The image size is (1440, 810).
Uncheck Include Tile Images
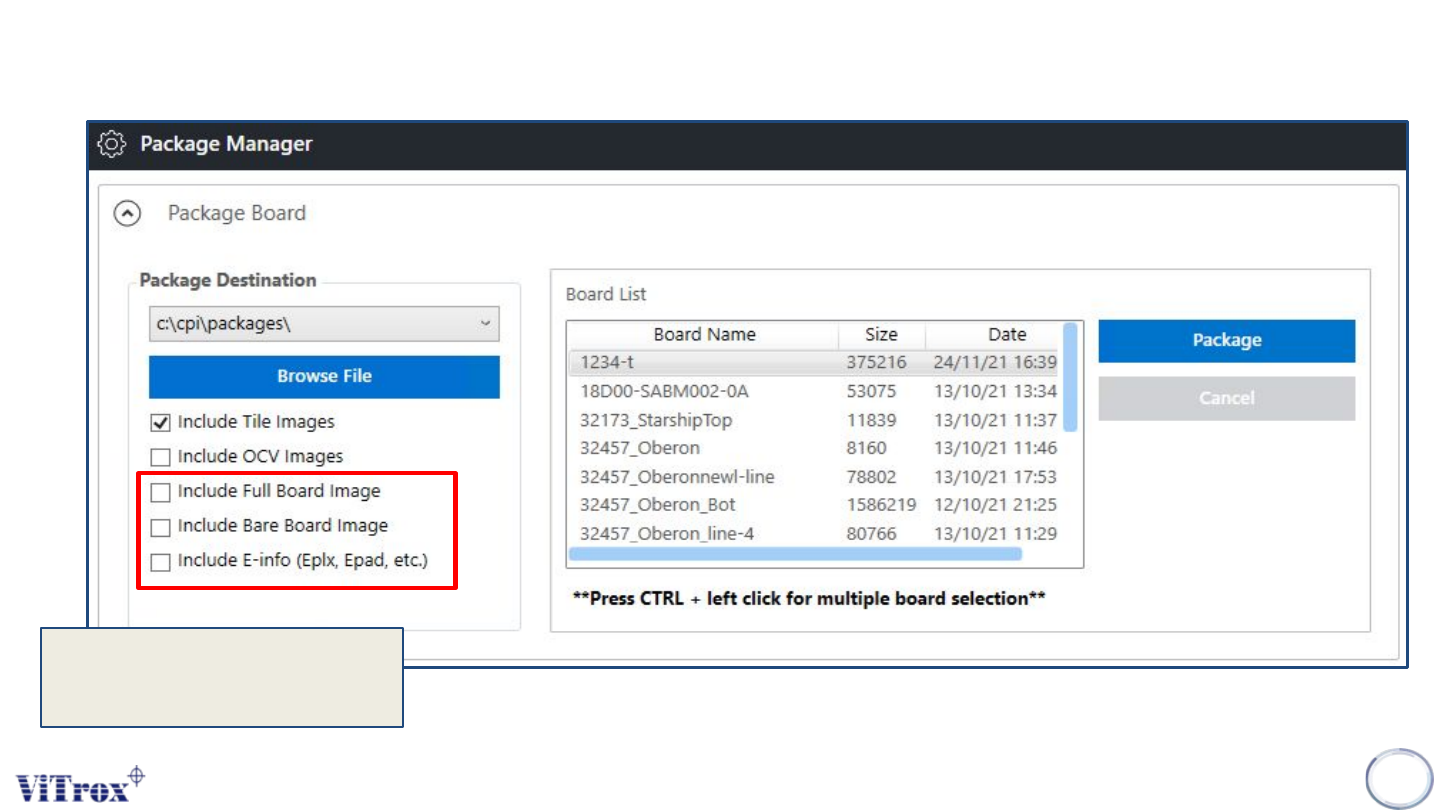160,423
